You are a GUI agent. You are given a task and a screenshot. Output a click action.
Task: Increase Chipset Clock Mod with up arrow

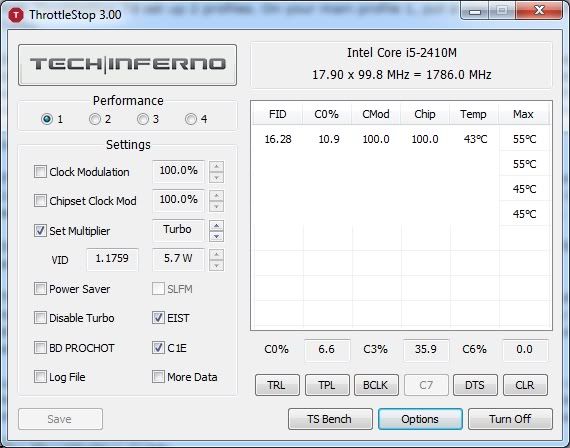coord(216,196)
